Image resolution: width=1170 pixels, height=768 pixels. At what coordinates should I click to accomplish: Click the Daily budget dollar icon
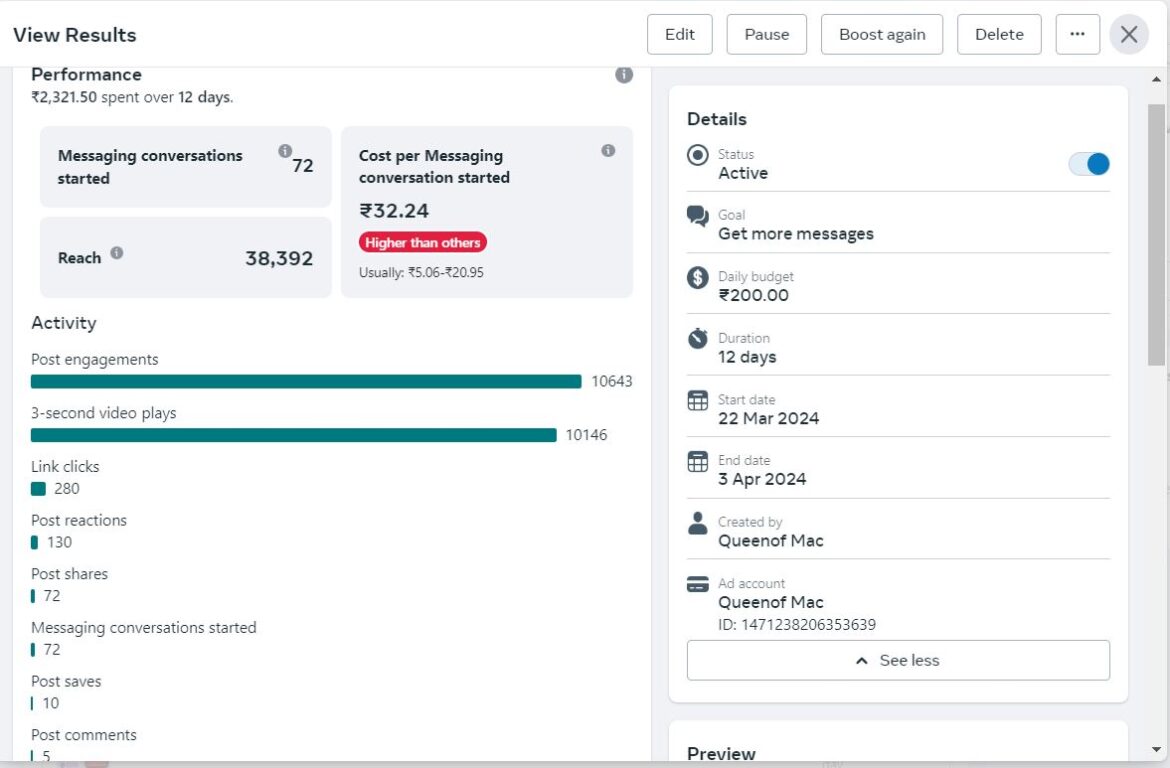(x=698, y=278)
